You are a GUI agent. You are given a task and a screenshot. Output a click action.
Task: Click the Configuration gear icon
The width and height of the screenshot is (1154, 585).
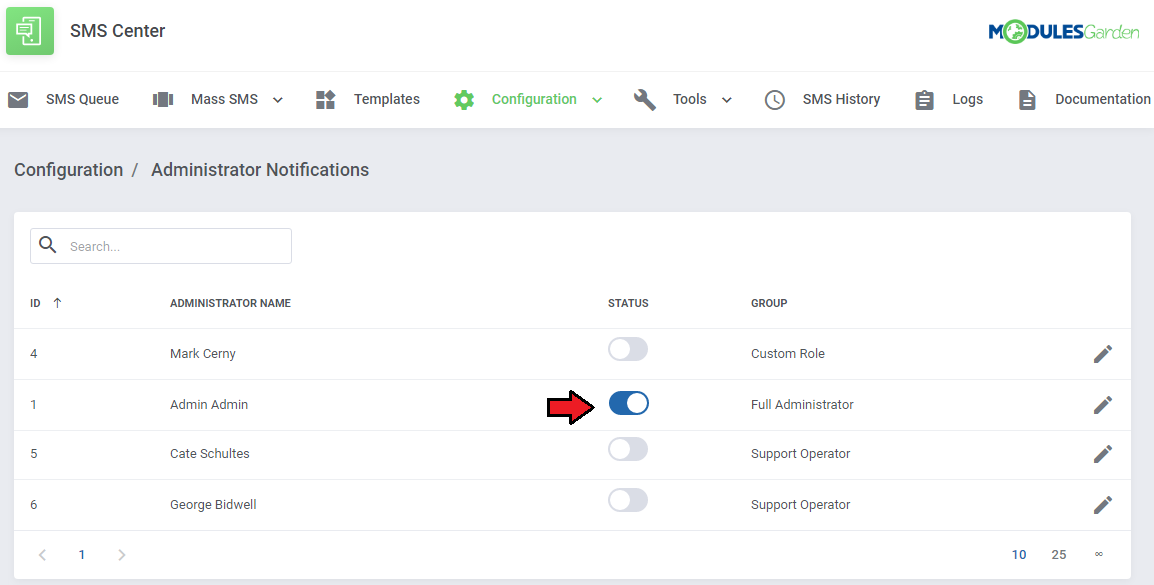[x=464, y=99]
